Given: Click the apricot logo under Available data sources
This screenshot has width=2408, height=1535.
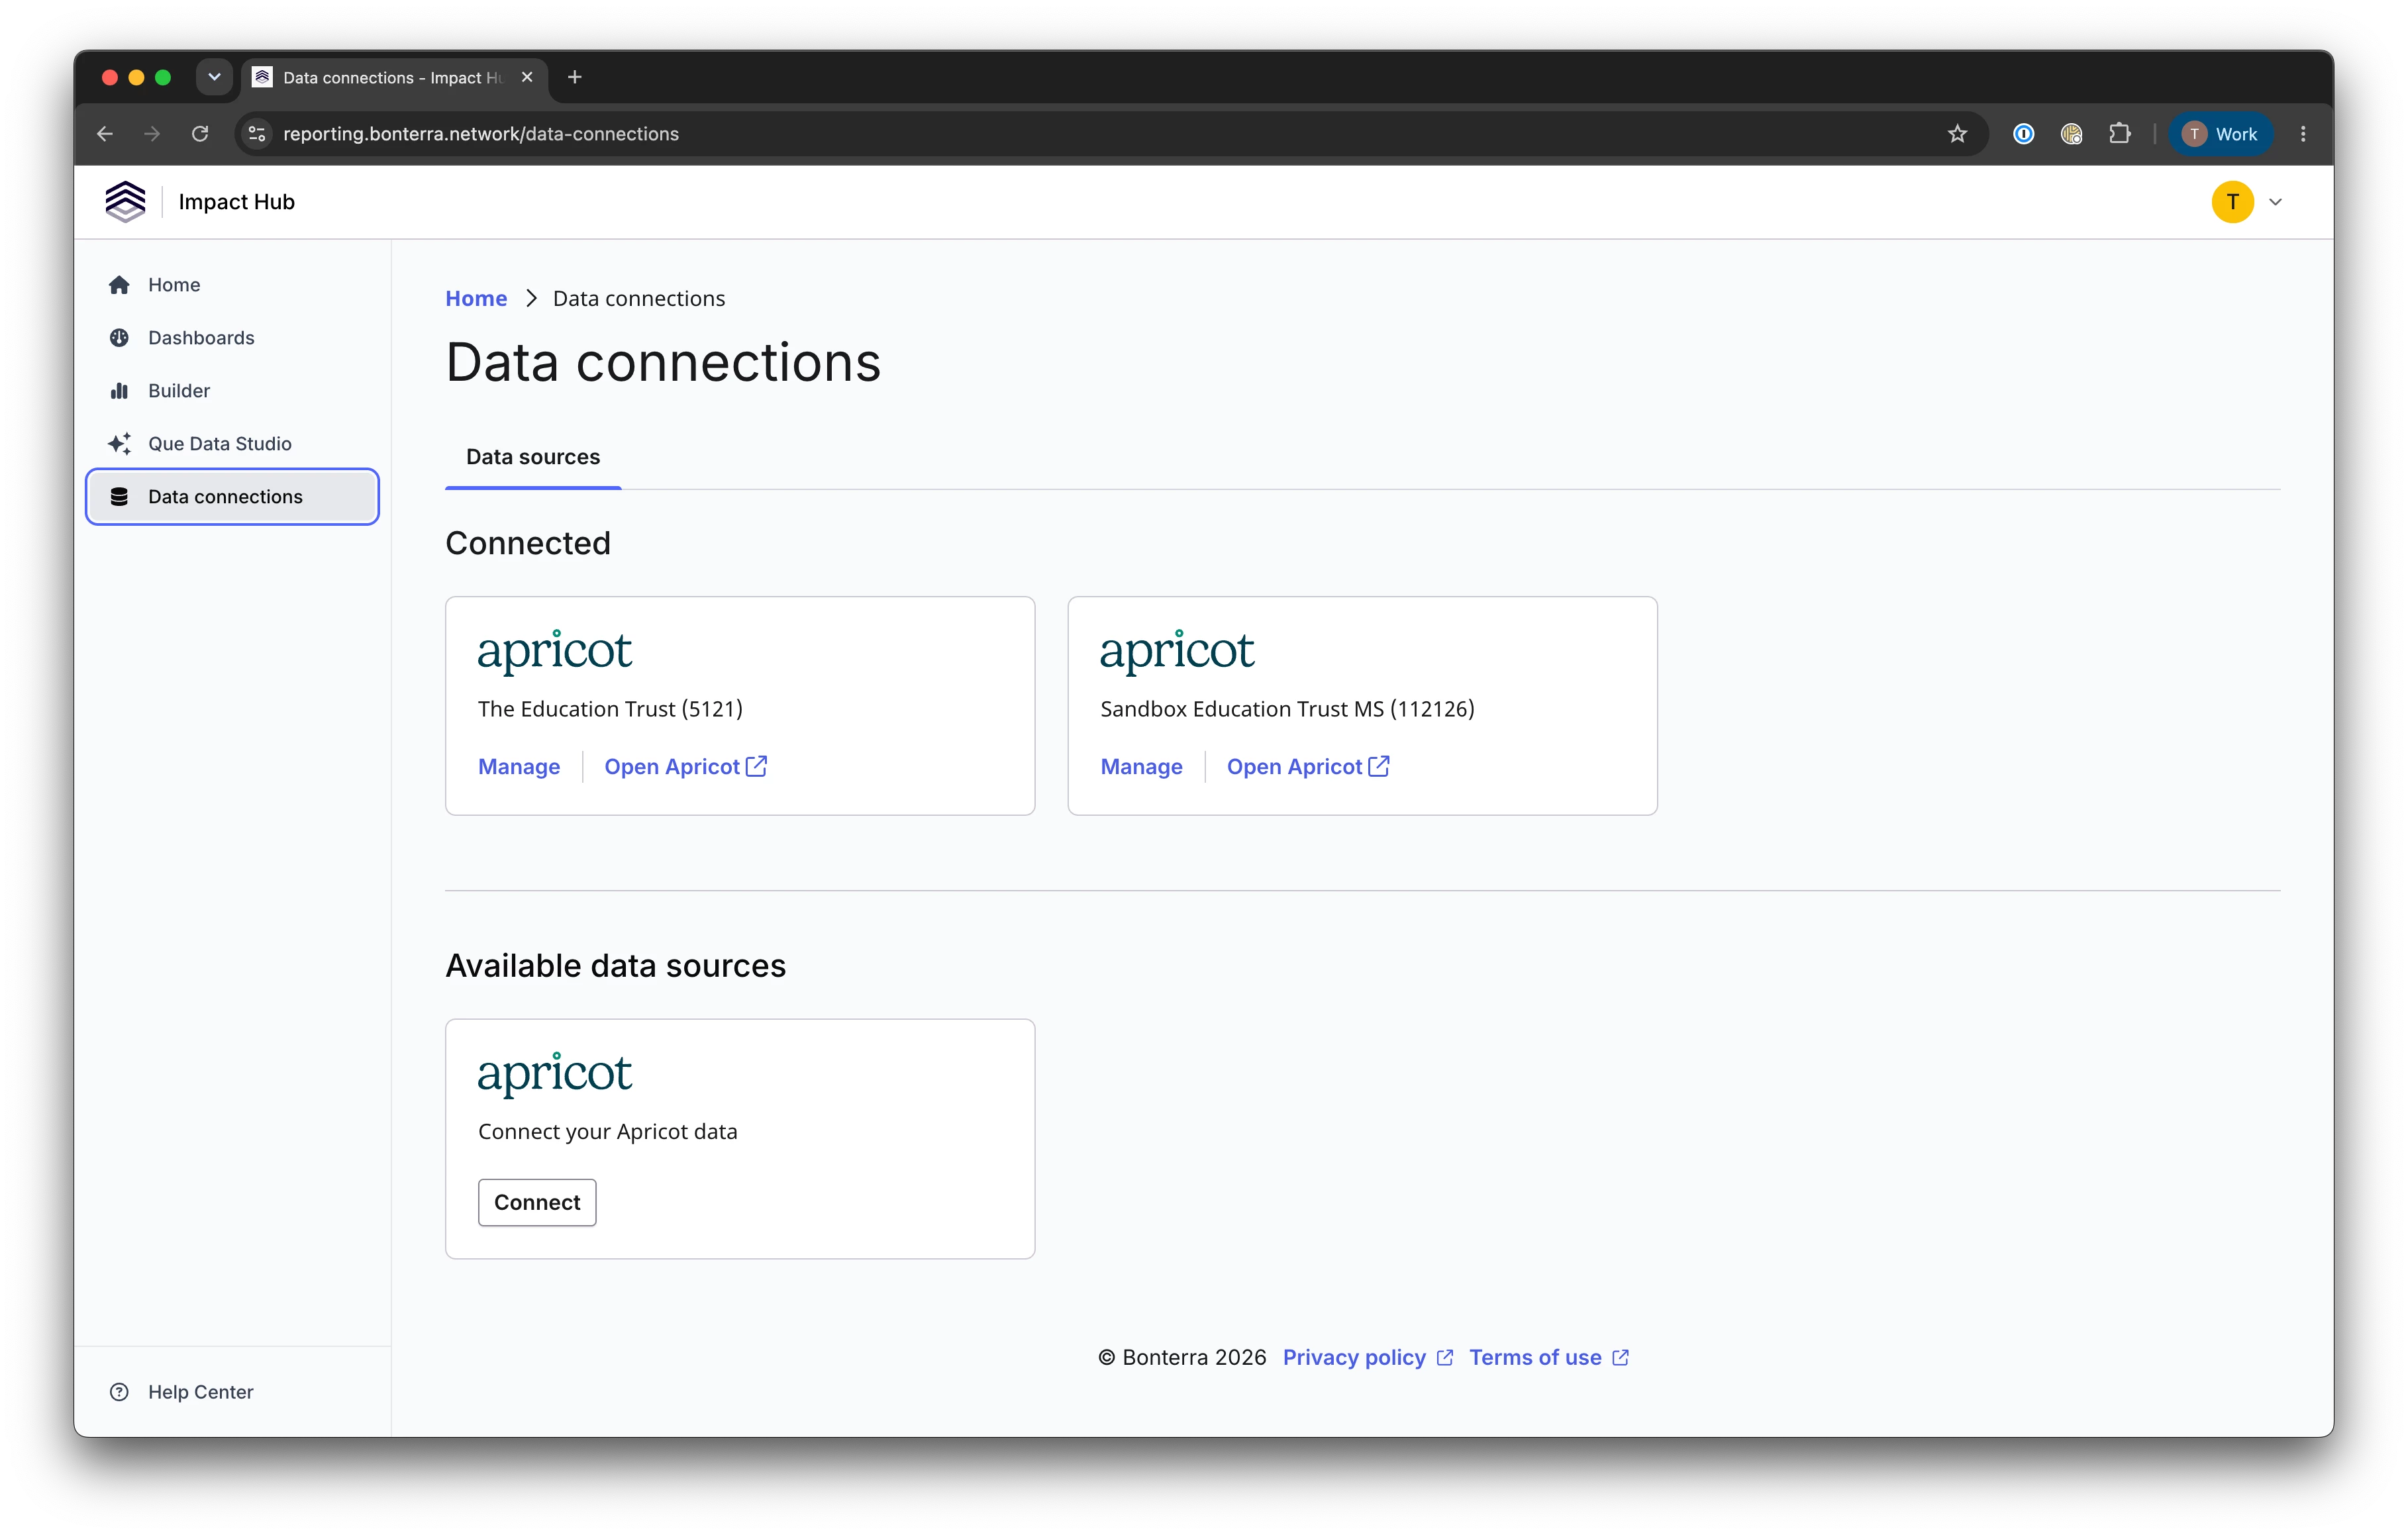Looking at the screenshot, I should 555,1075.
